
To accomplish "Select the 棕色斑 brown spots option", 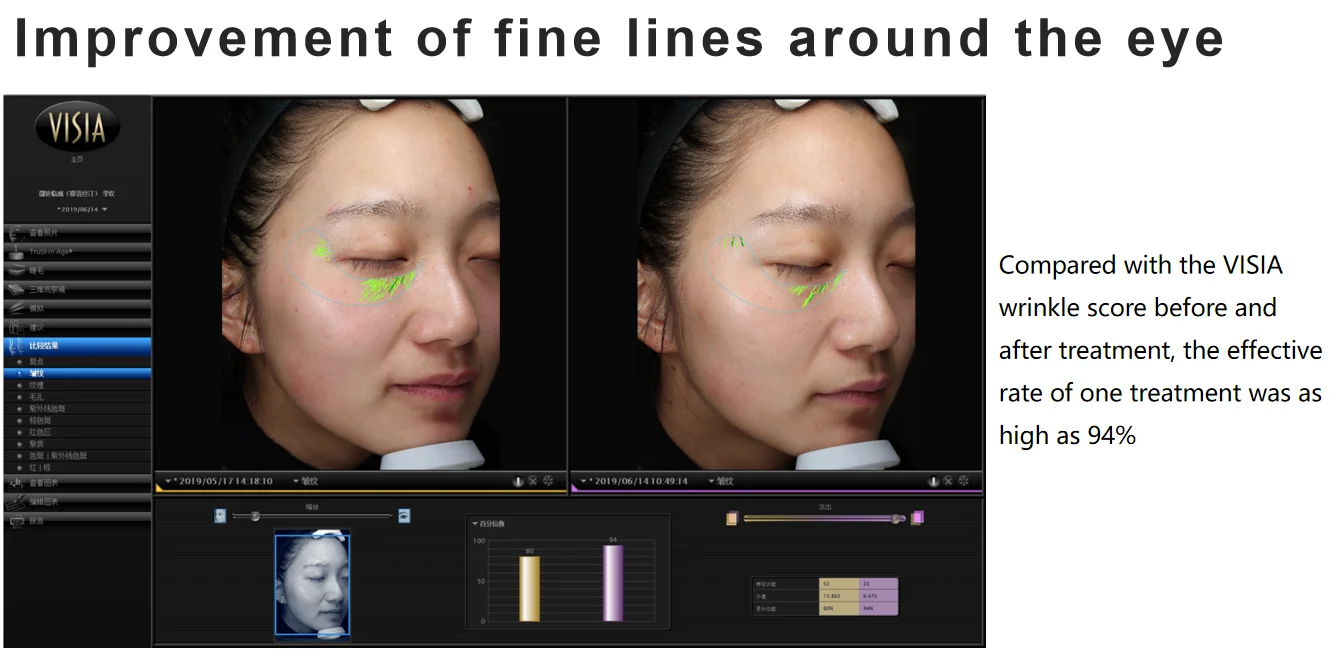I will [77, 420].
